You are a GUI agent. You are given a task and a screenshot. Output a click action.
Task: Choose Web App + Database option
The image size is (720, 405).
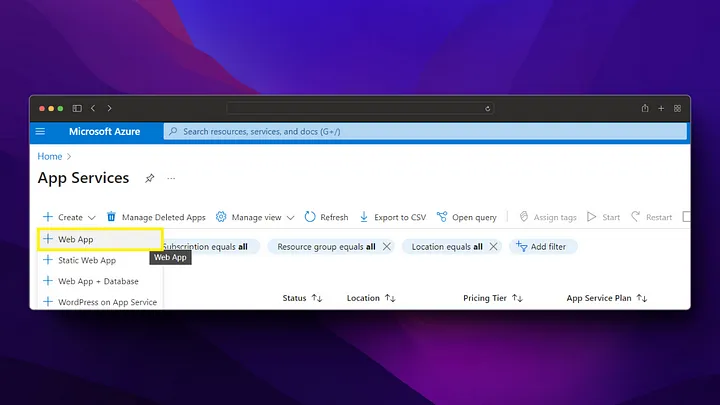pyautogui.click(x=100, y=281)
